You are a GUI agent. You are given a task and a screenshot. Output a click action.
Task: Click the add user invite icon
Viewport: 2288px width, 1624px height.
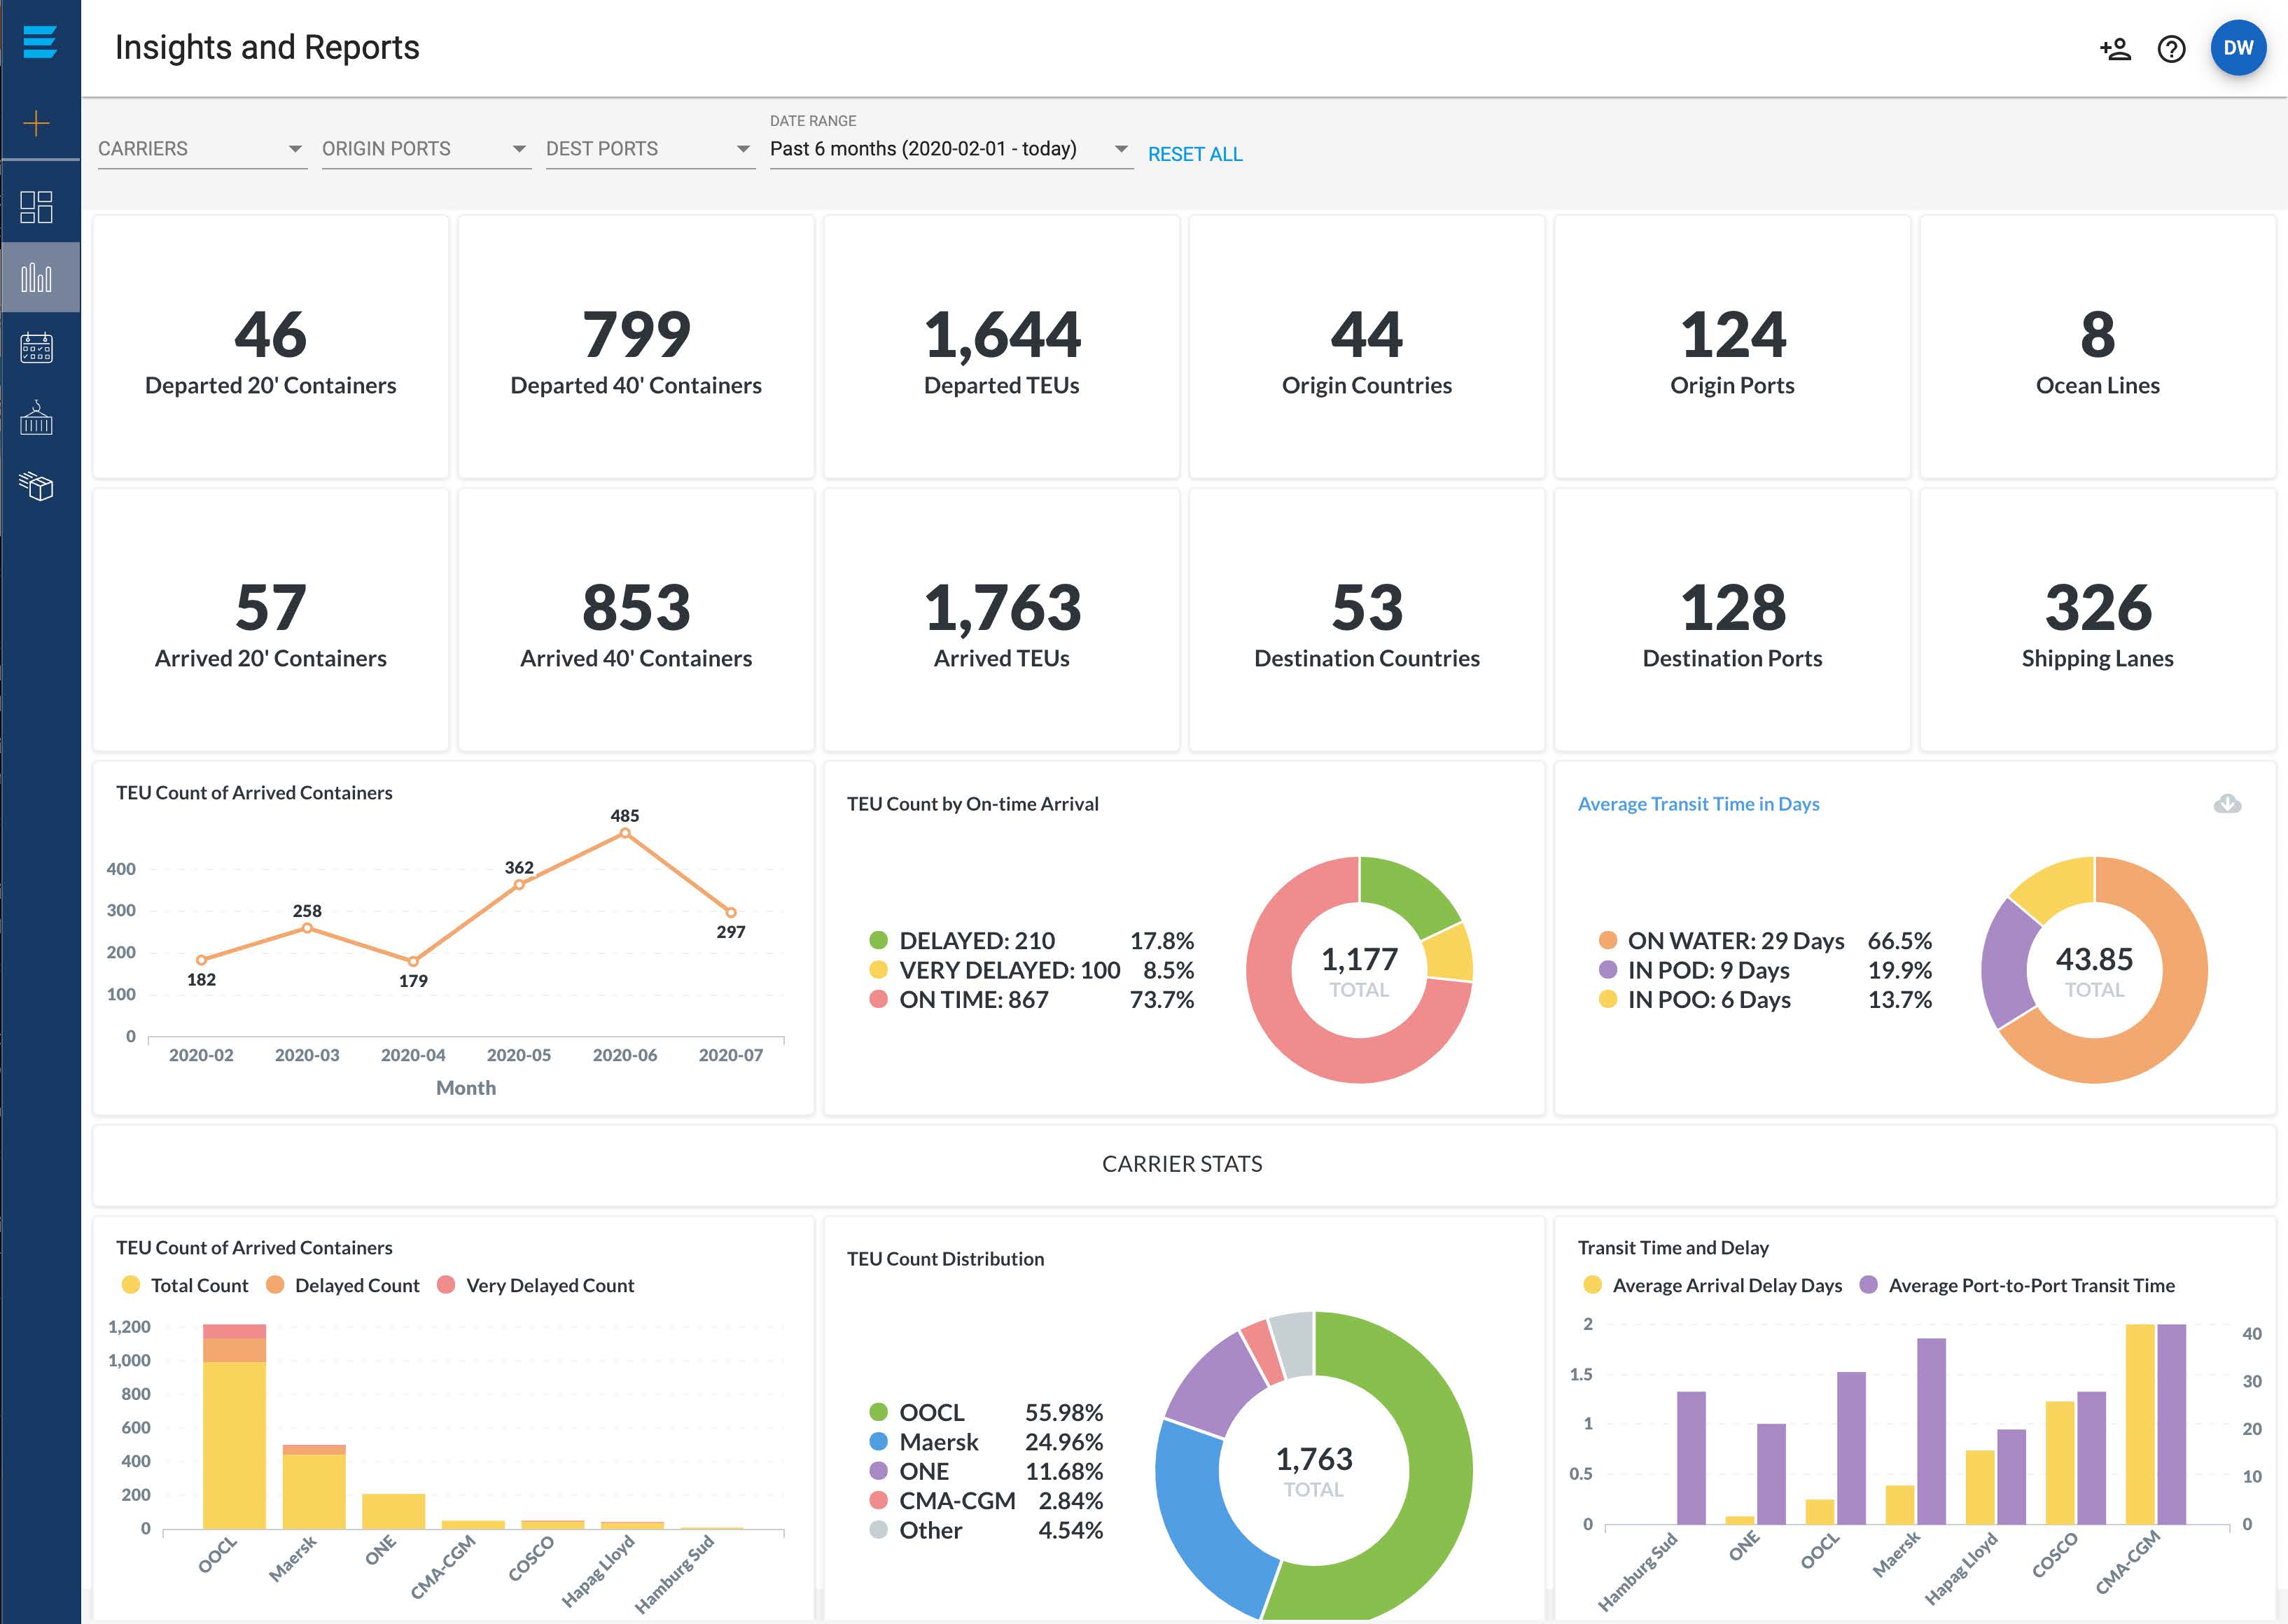tap(2115, 49)
